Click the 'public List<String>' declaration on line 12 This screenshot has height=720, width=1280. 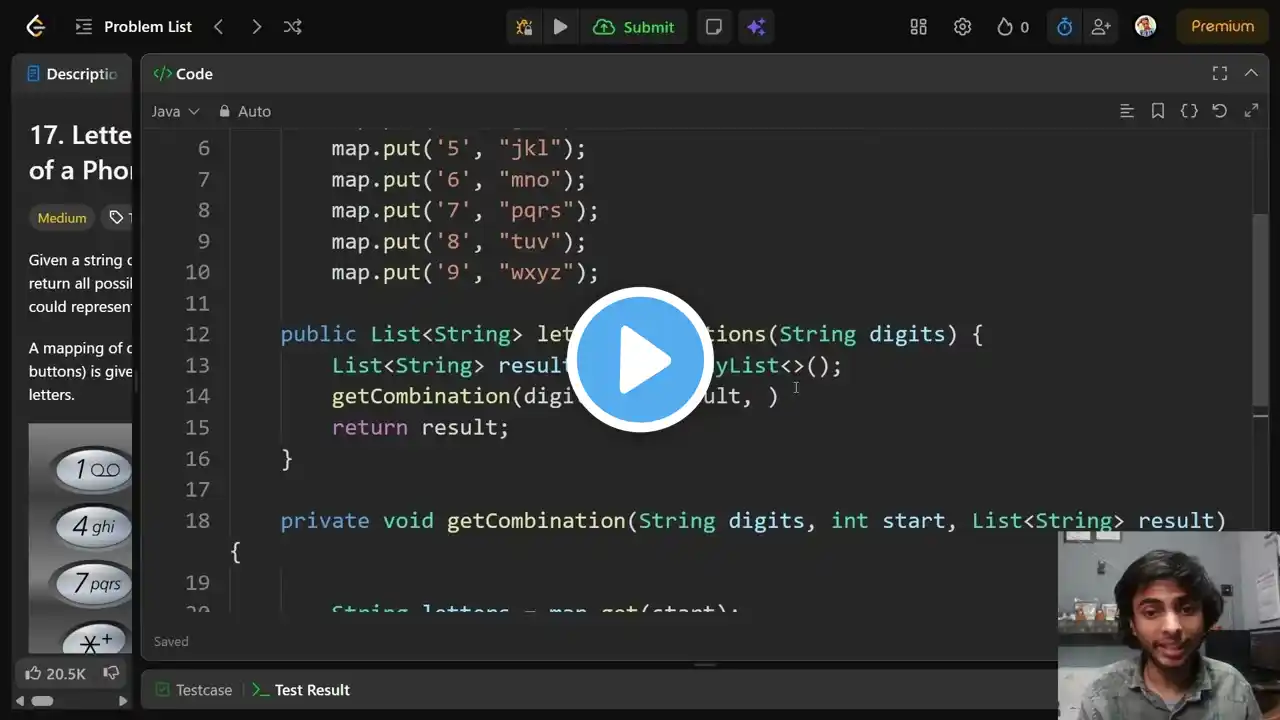402,335
